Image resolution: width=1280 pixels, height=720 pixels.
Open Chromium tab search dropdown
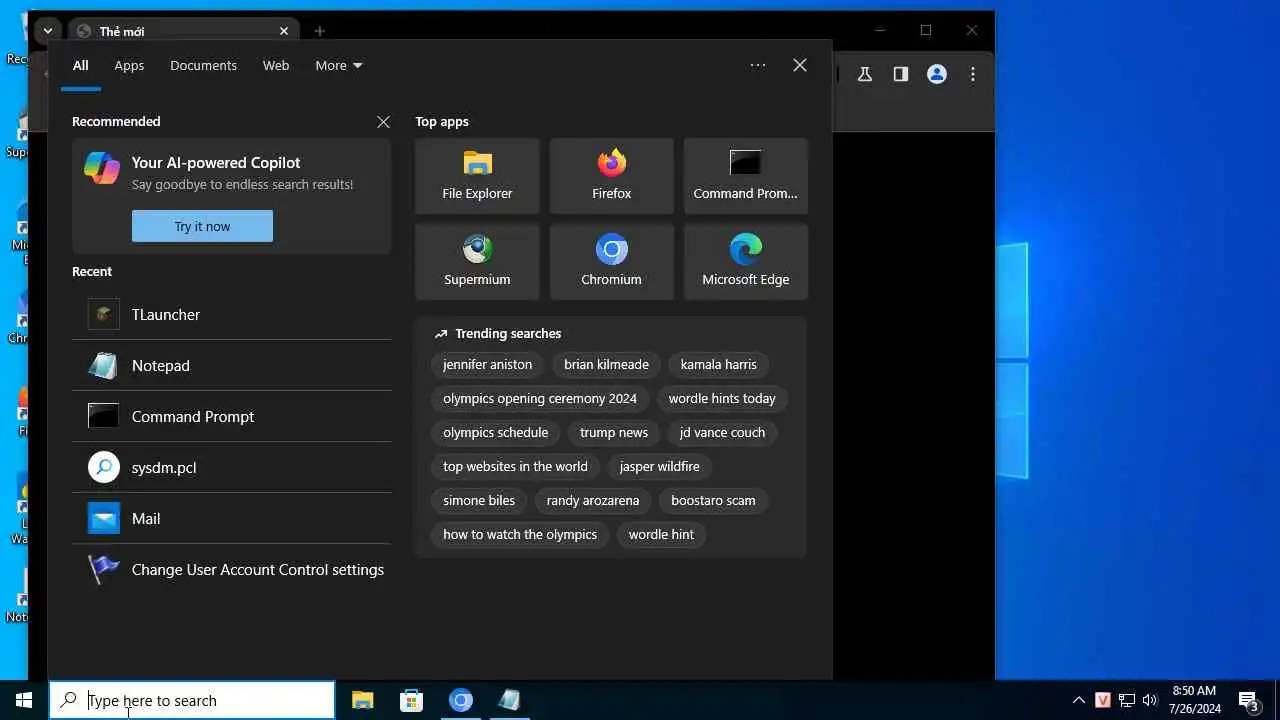click(47, 31)
